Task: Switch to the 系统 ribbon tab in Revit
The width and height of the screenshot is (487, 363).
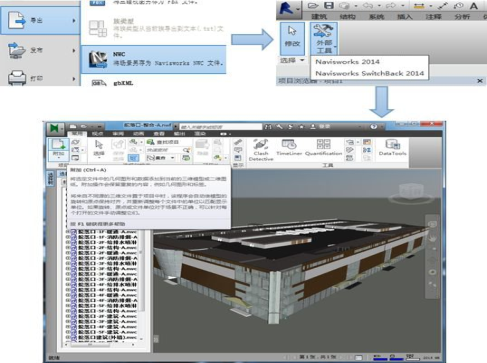Action: click(x=376, y=17)
